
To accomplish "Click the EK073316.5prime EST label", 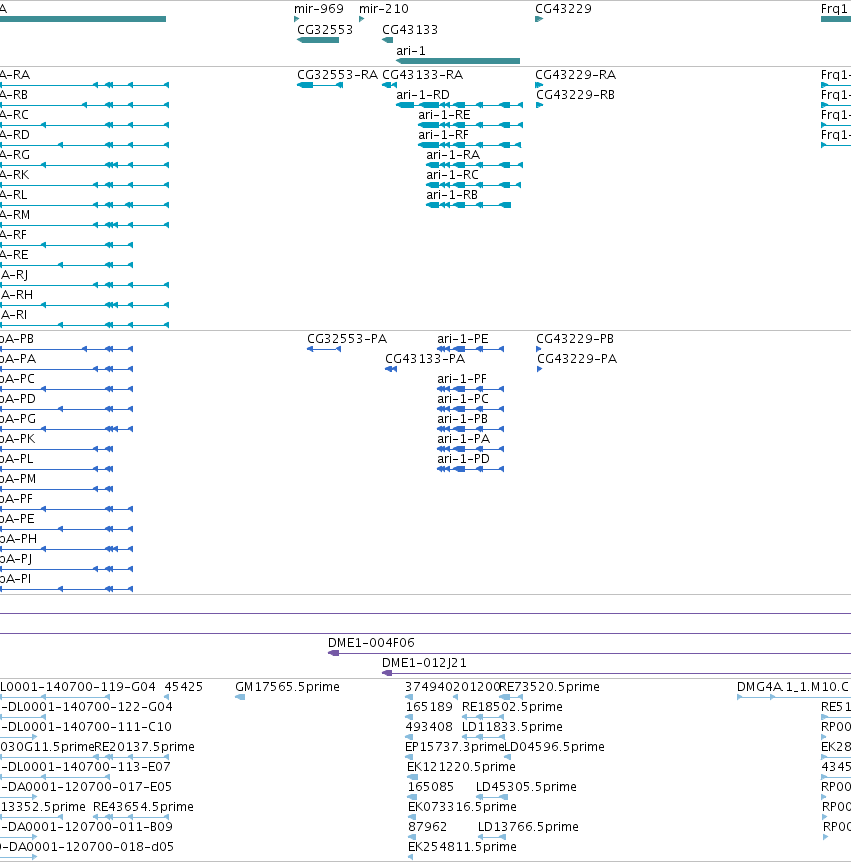I will coord(462,806).
